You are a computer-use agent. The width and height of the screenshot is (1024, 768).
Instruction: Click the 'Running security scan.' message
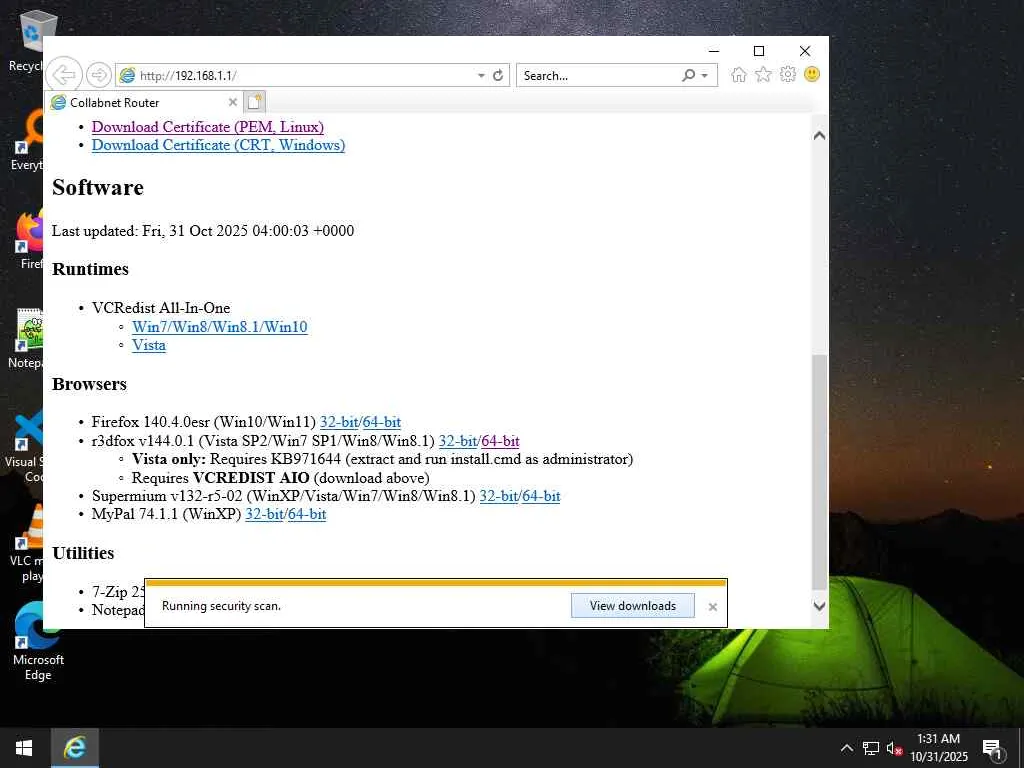coord(221,606)
